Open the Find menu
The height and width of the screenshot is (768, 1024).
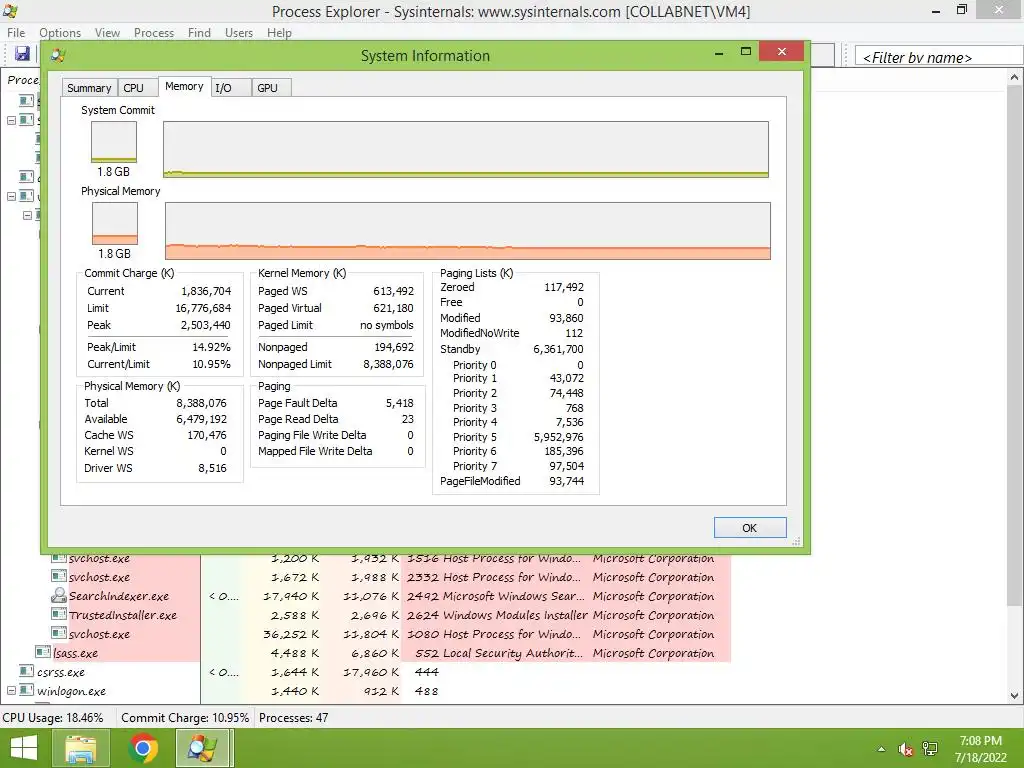click(x=199, y=33)
